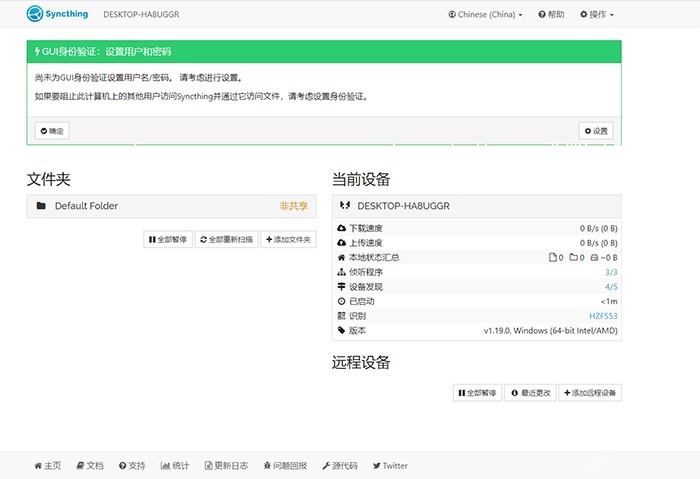Image resolution: width=700 pixels, height=479 pixels.
Task: Click the 3/3 listeners value
Action: 611,272
